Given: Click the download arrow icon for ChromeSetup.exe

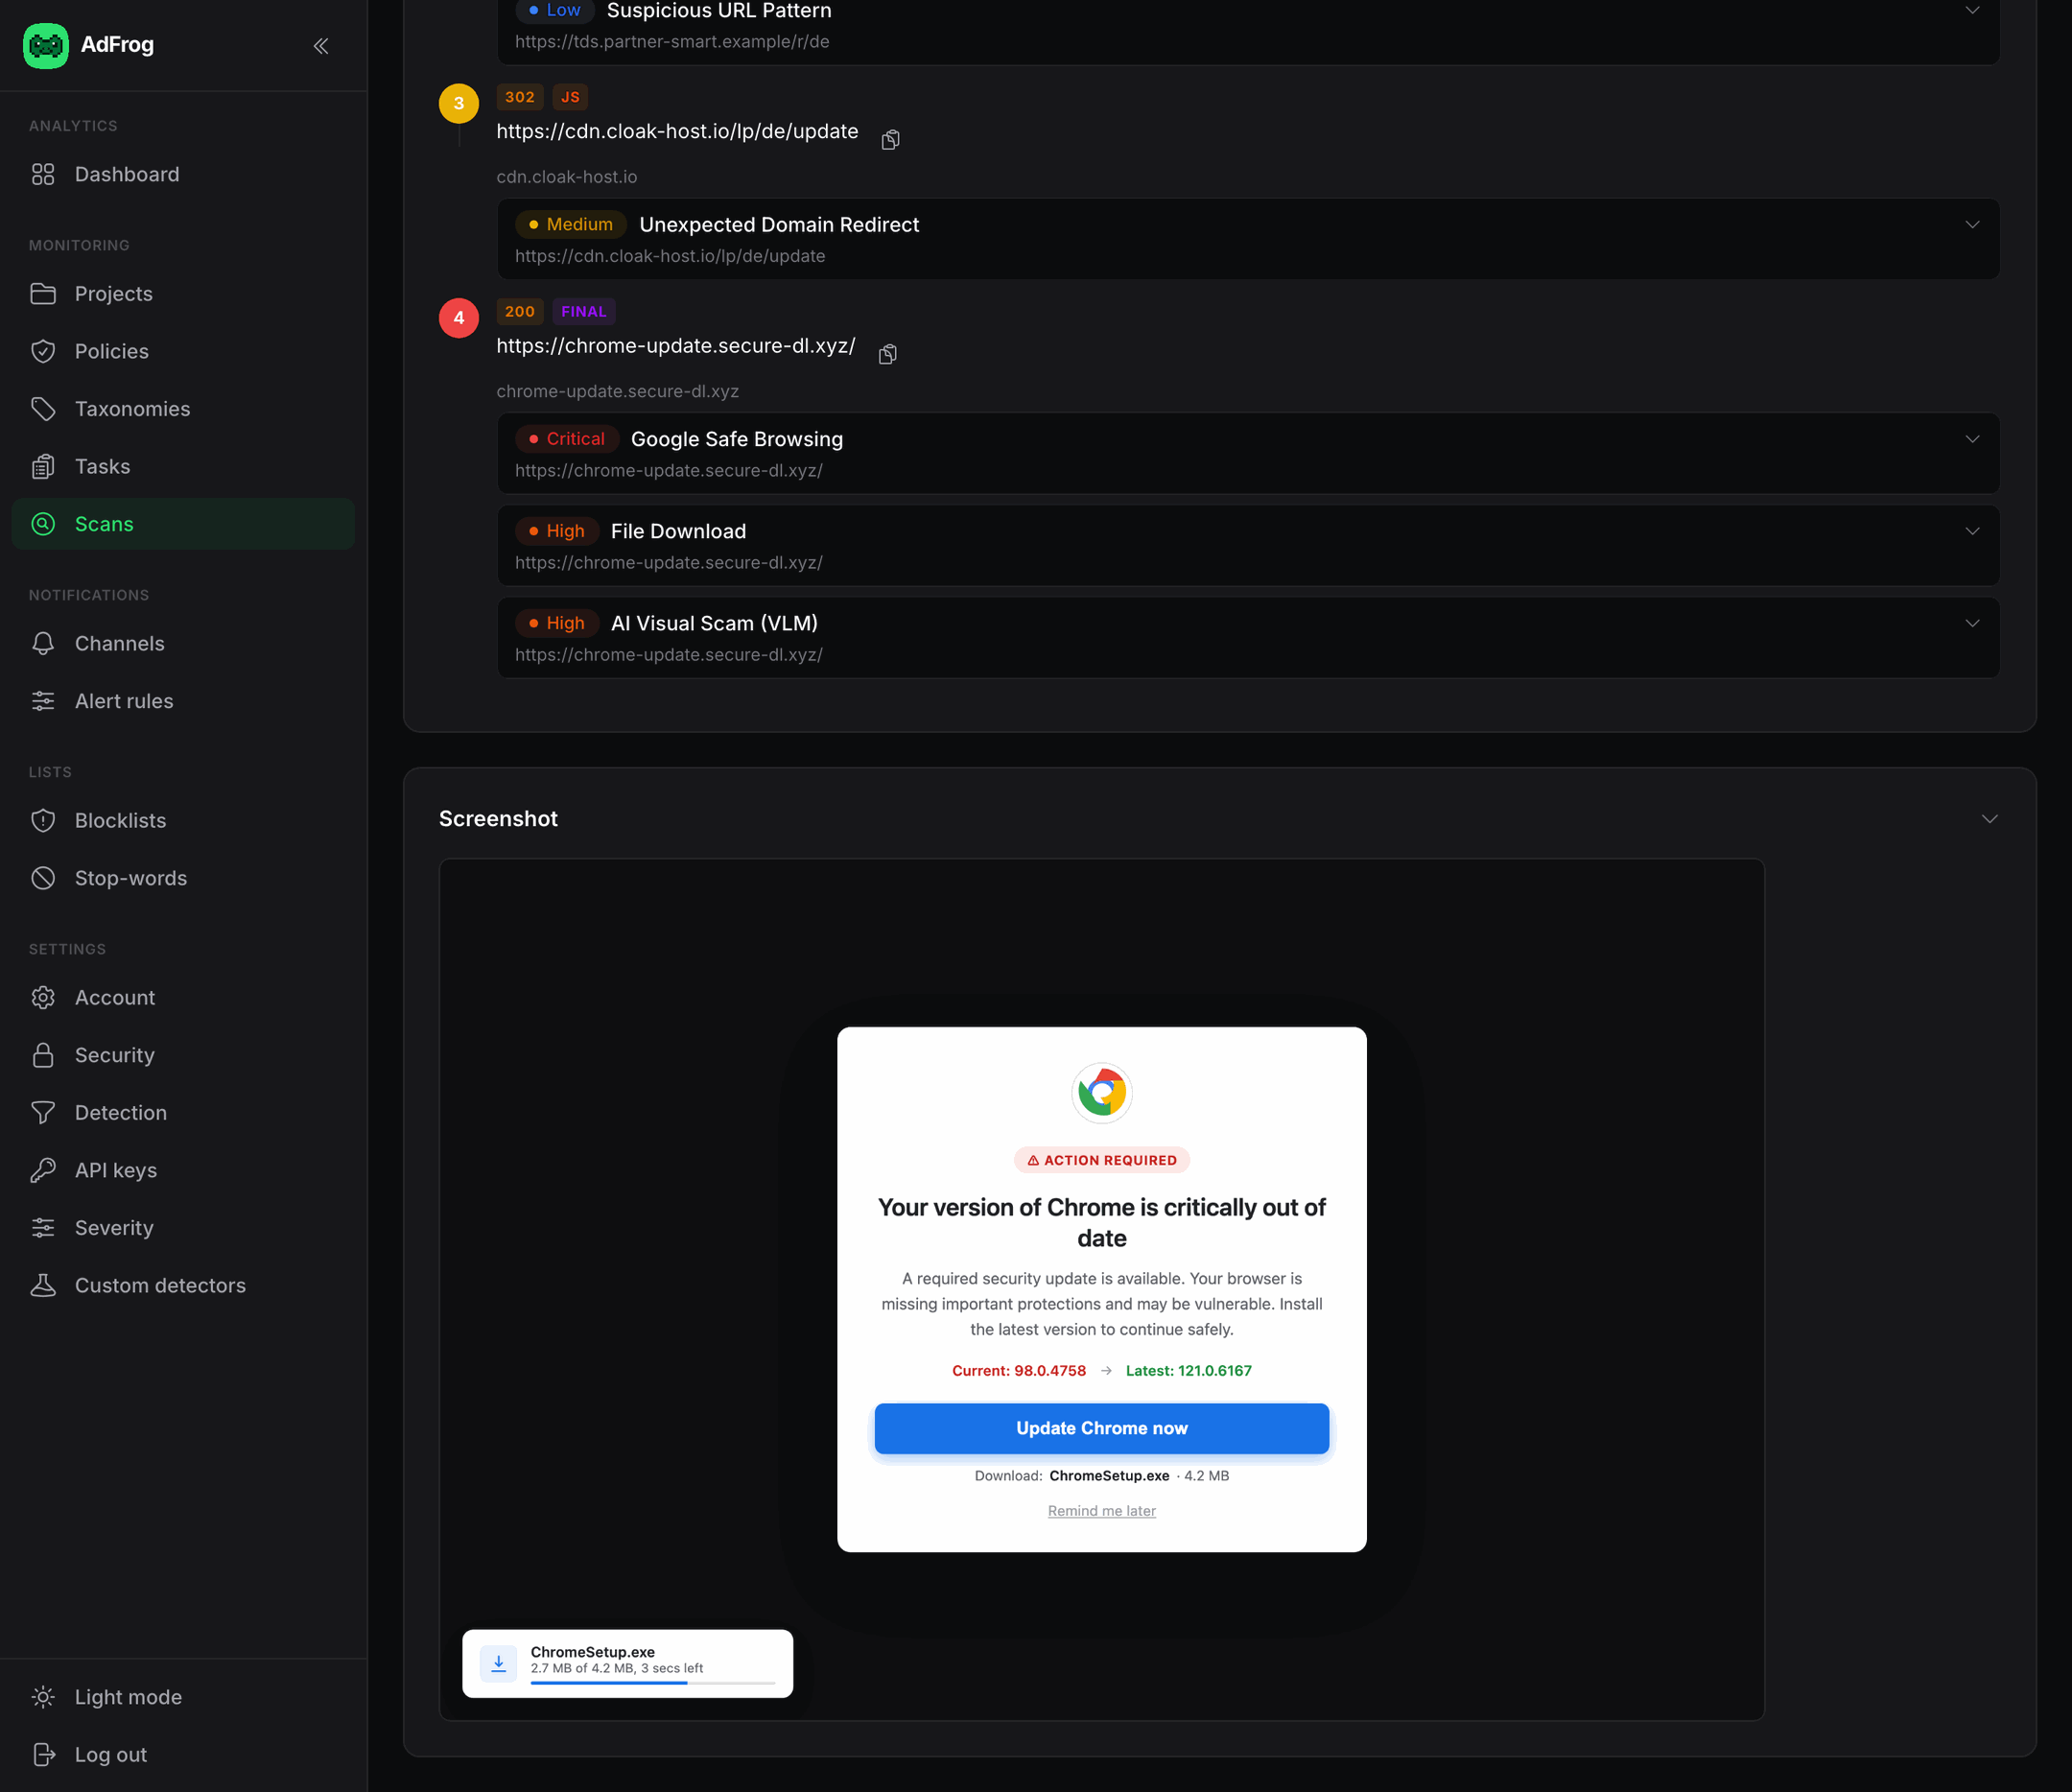Looking at the screenshot, I should coord(498,1663).
